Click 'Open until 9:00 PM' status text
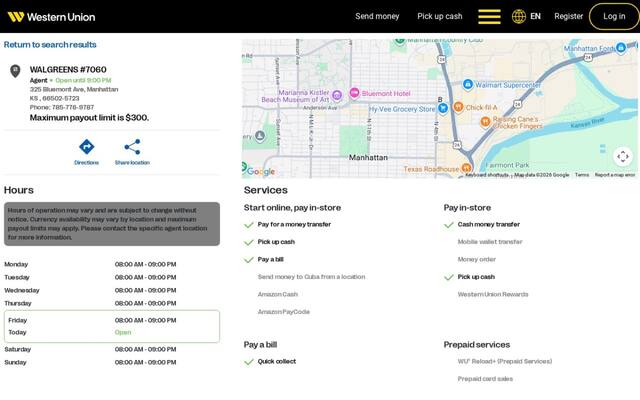Screen dimensions: 640x400 coord(83,80)
